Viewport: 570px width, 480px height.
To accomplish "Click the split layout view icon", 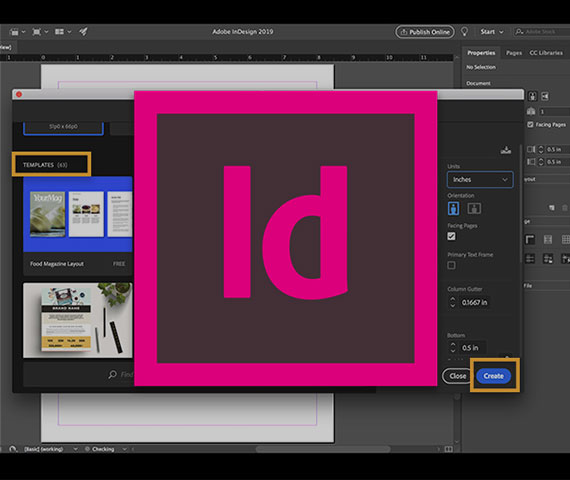I will coord(449,449).
